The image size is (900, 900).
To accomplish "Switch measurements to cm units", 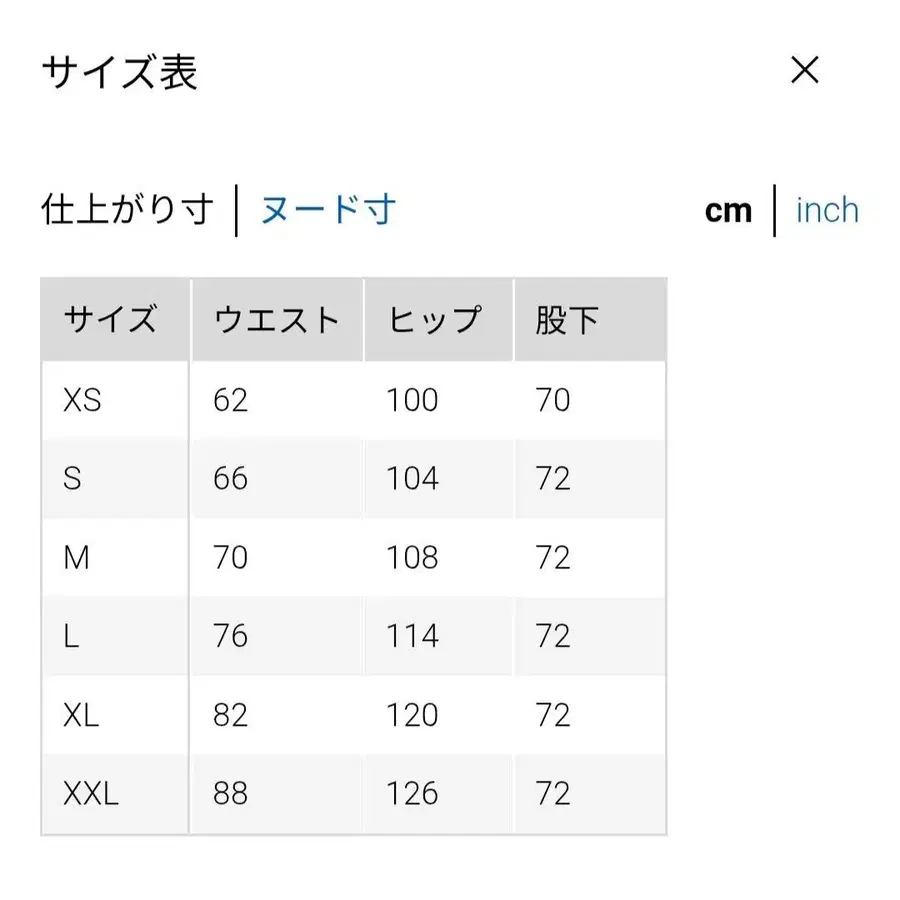I will (727, 210).
